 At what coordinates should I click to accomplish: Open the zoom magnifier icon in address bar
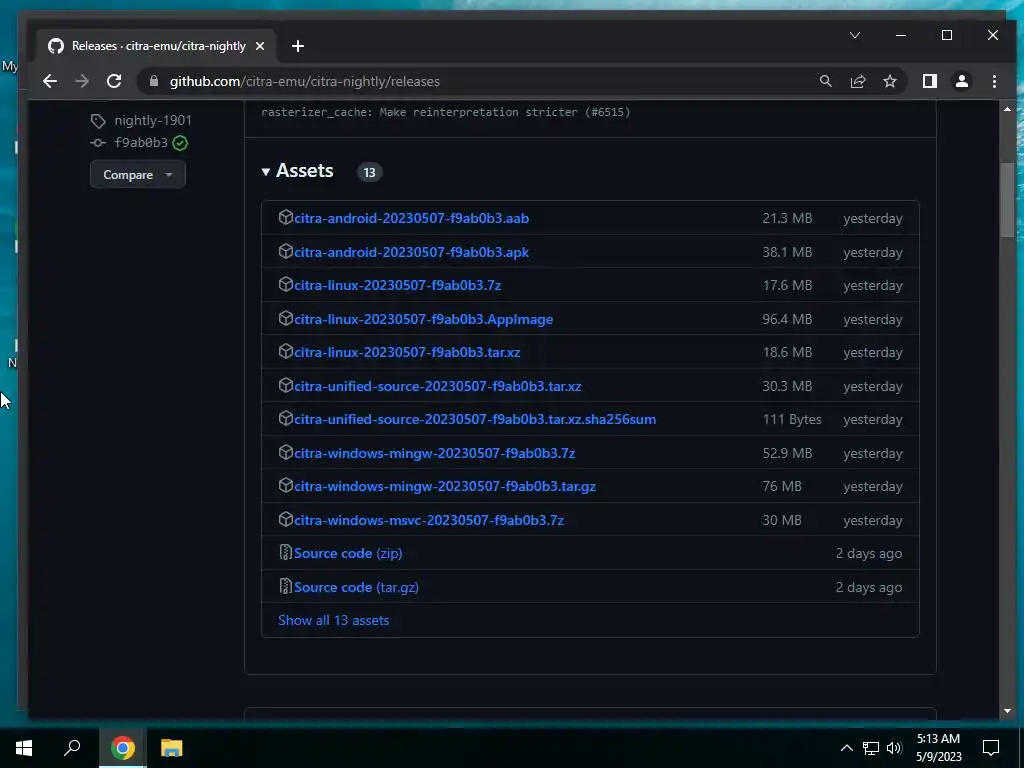pyautogui.click(x=825, y=81)
